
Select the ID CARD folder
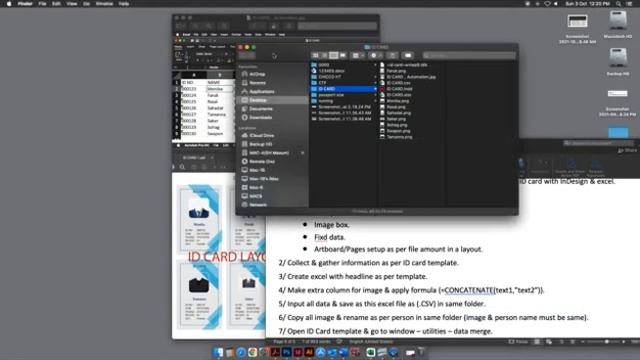[344, 89]
